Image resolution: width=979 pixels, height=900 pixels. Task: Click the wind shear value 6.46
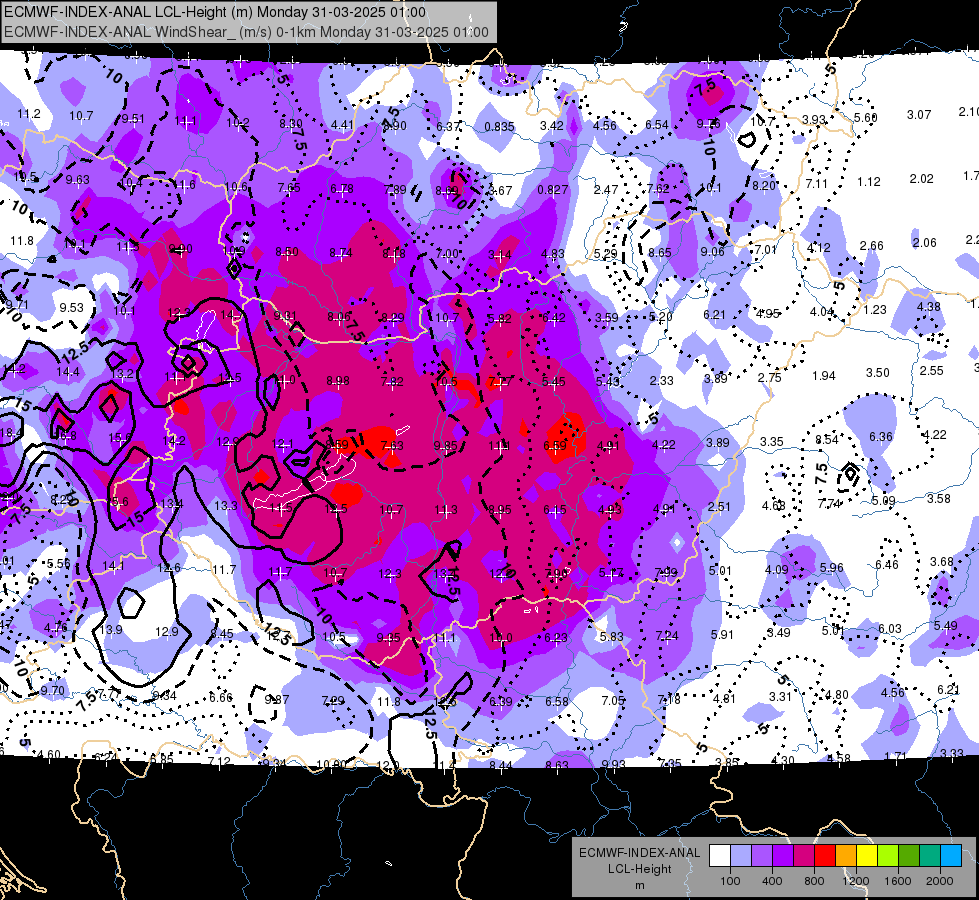pos(887,565)
